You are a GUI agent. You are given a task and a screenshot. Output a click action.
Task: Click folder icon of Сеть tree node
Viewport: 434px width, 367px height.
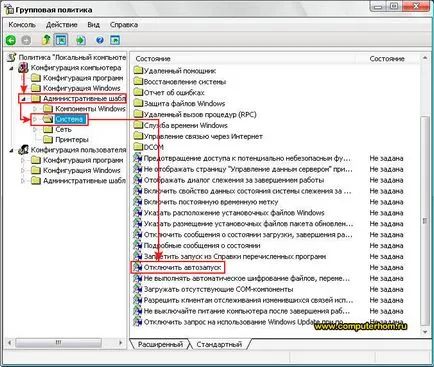48,129
